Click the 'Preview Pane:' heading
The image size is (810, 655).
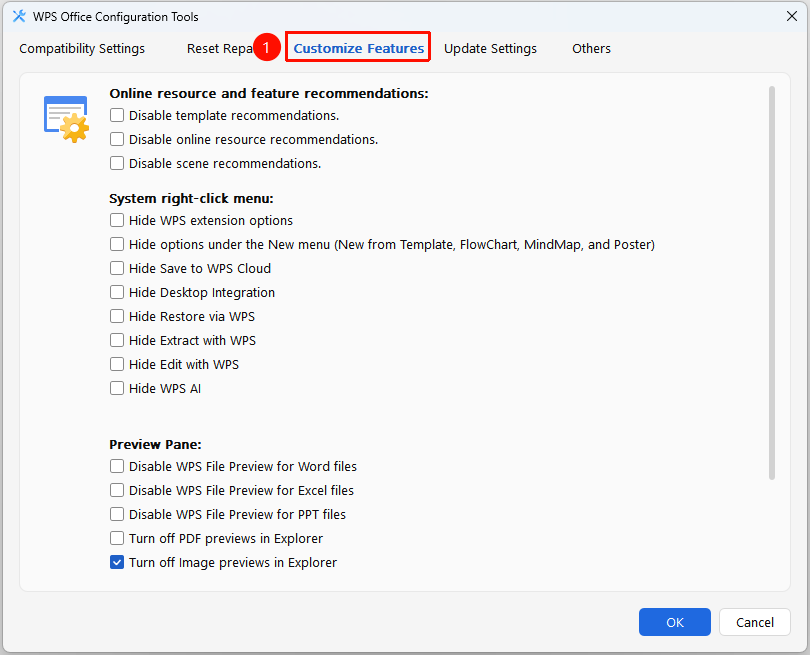click(x=155, y=445)
